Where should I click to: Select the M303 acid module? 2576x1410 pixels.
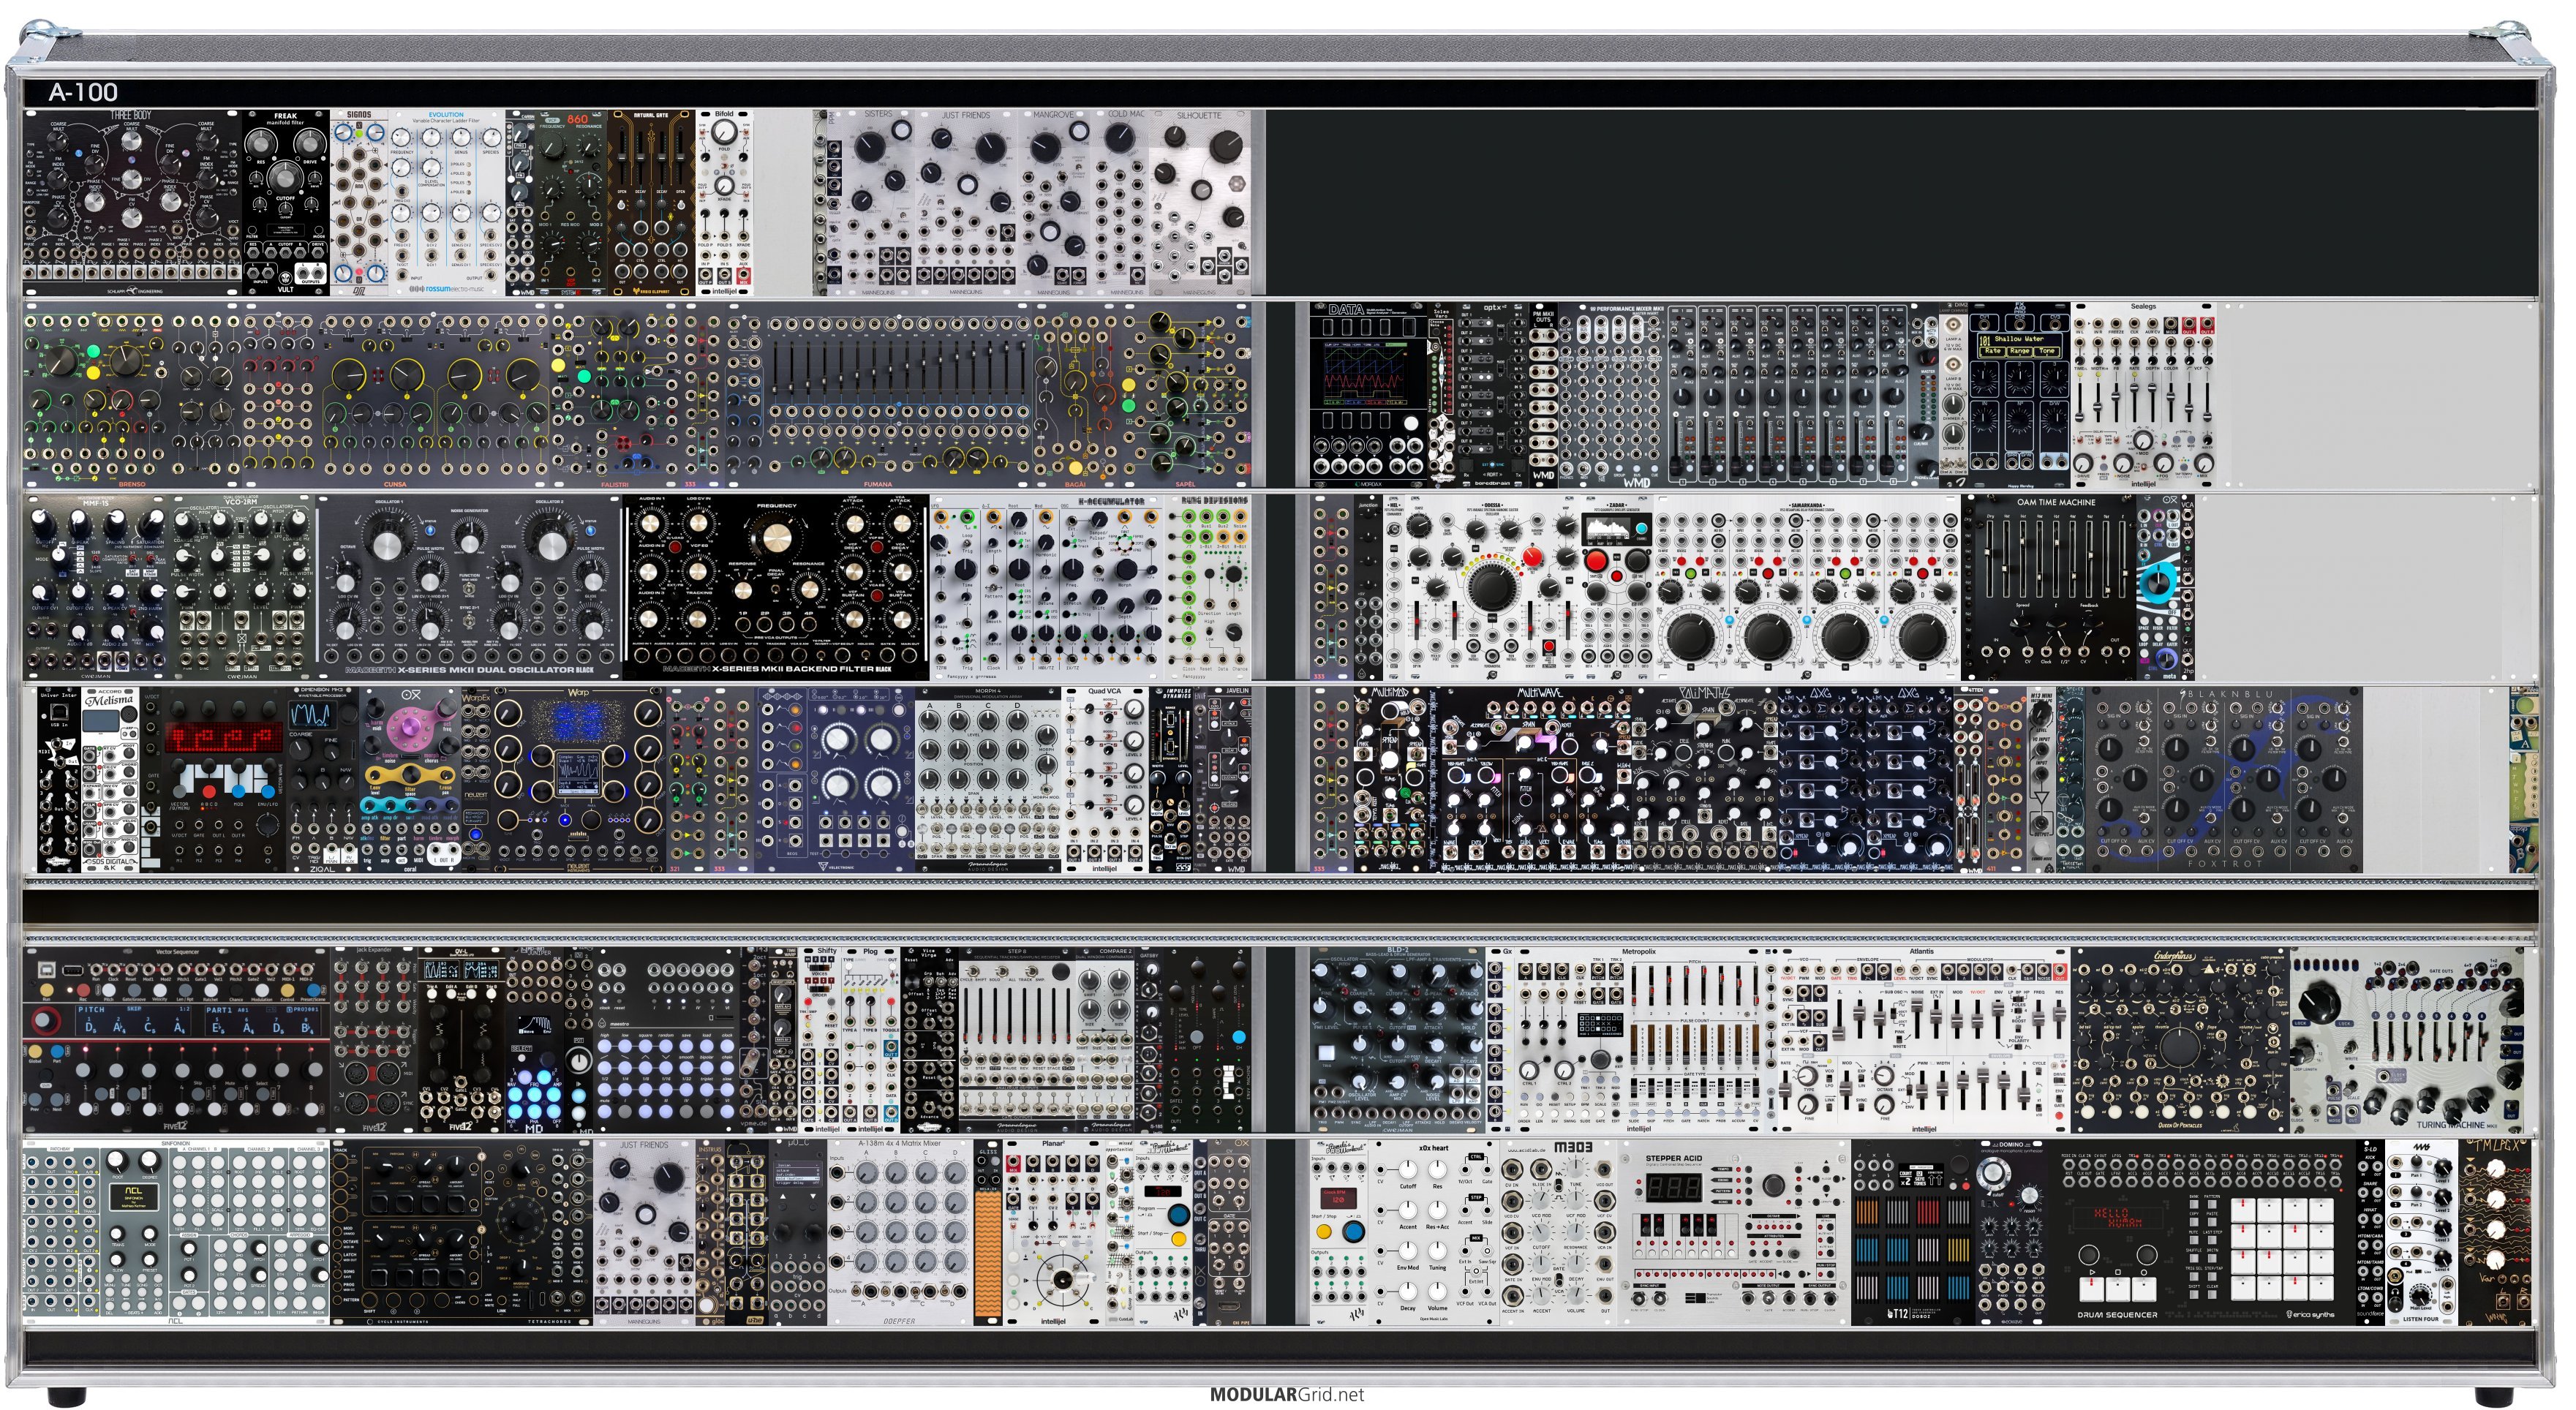tap(1558, 1232)
